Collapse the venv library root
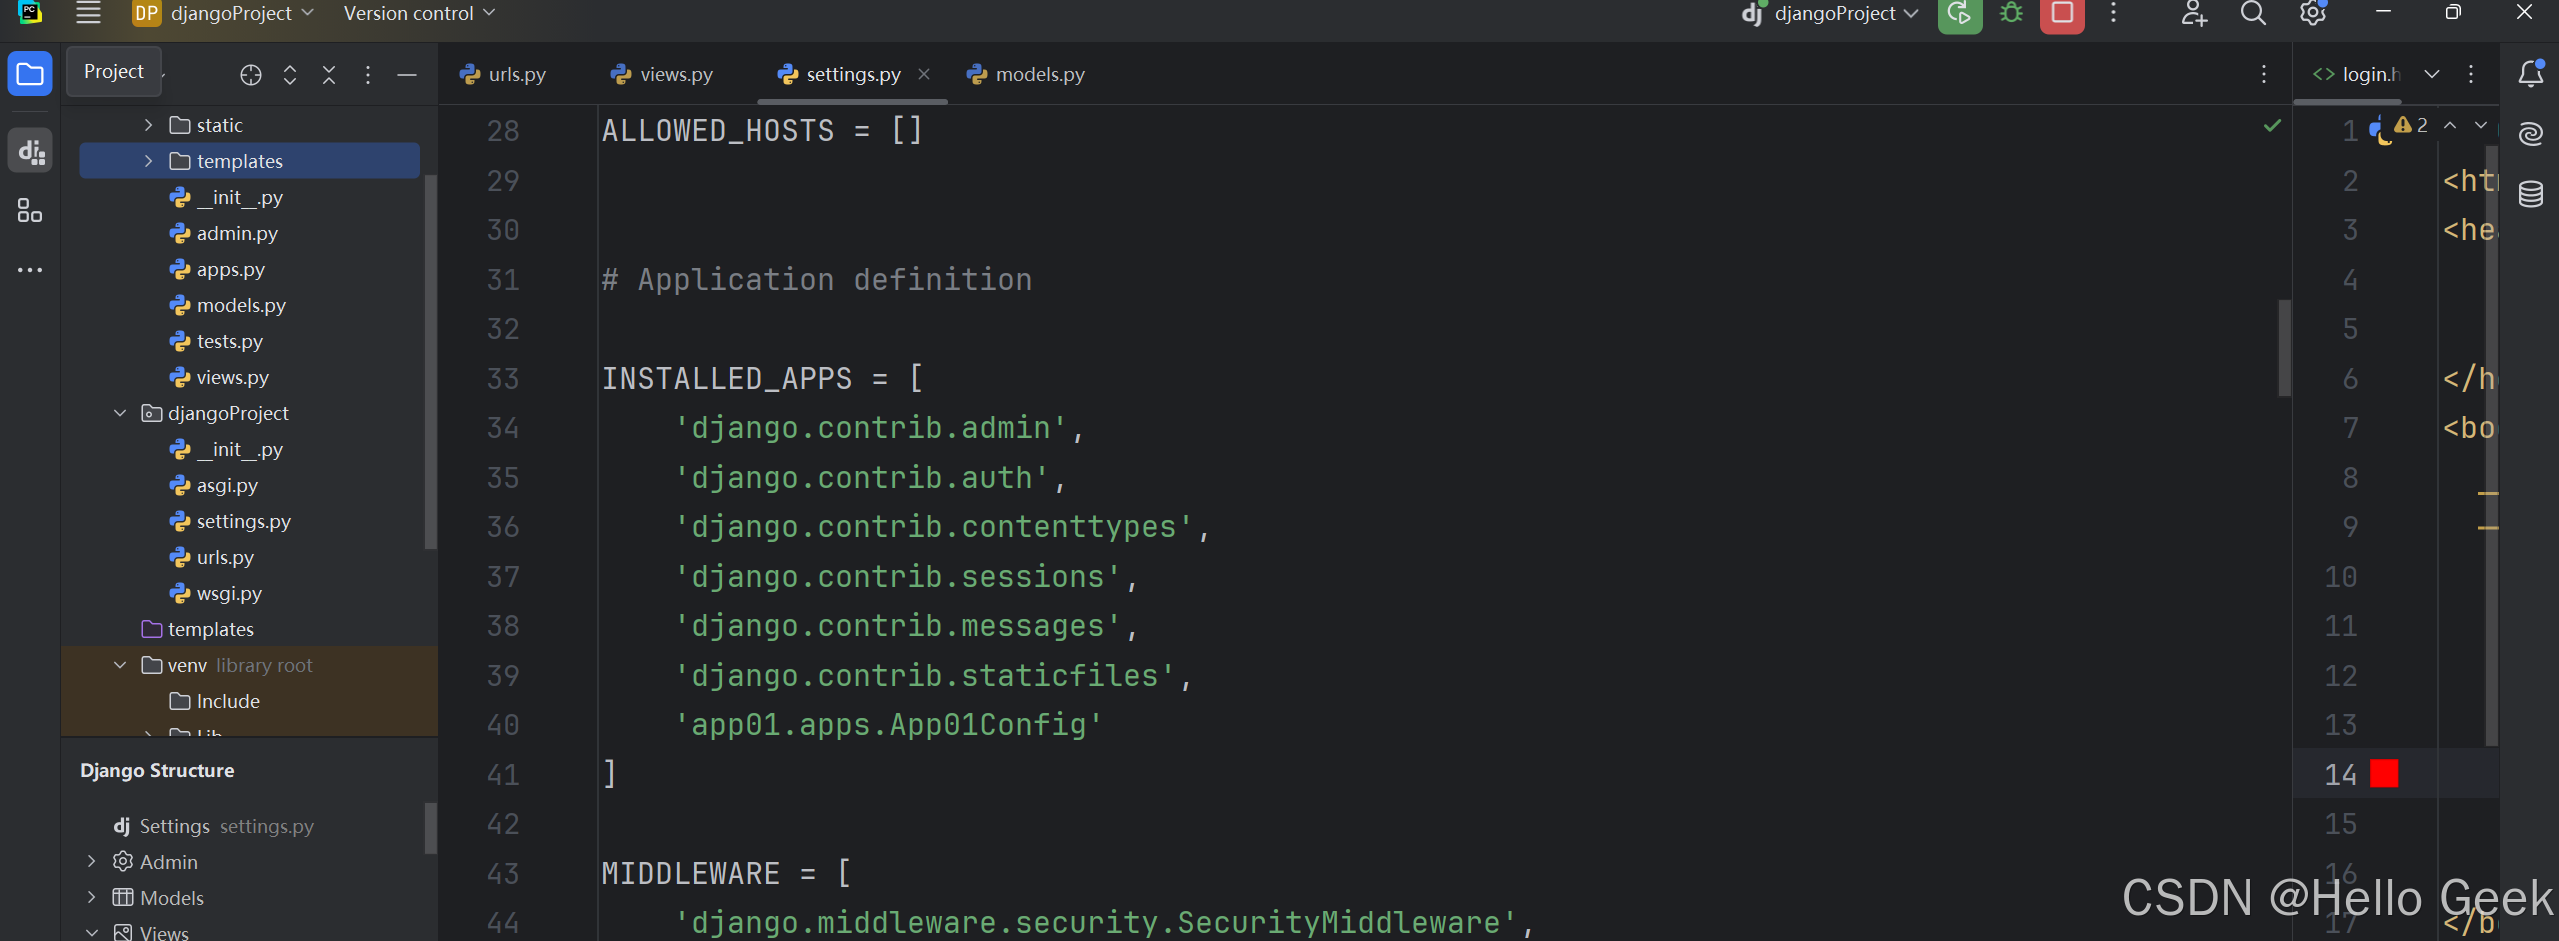 (120, 665)
